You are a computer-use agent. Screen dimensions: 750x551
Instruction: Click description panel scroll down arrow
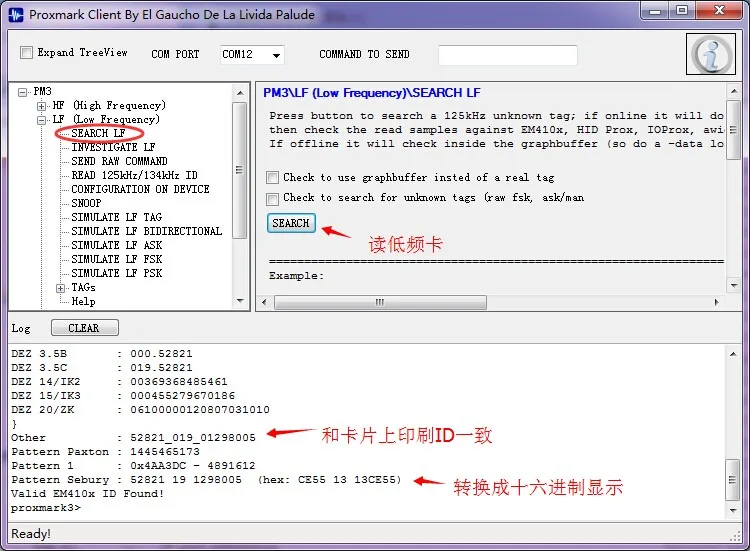[734, 286]
